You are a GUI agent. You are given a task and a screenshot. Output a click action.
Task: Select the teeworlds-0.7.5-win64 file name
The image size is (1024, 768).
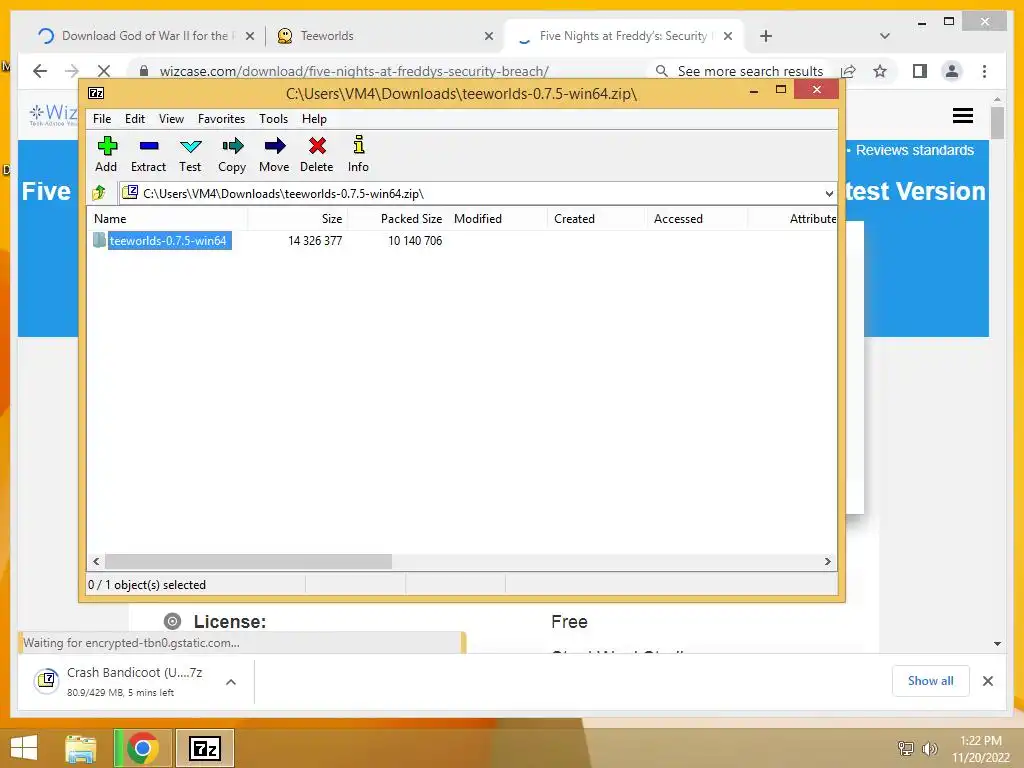[168, 240]
